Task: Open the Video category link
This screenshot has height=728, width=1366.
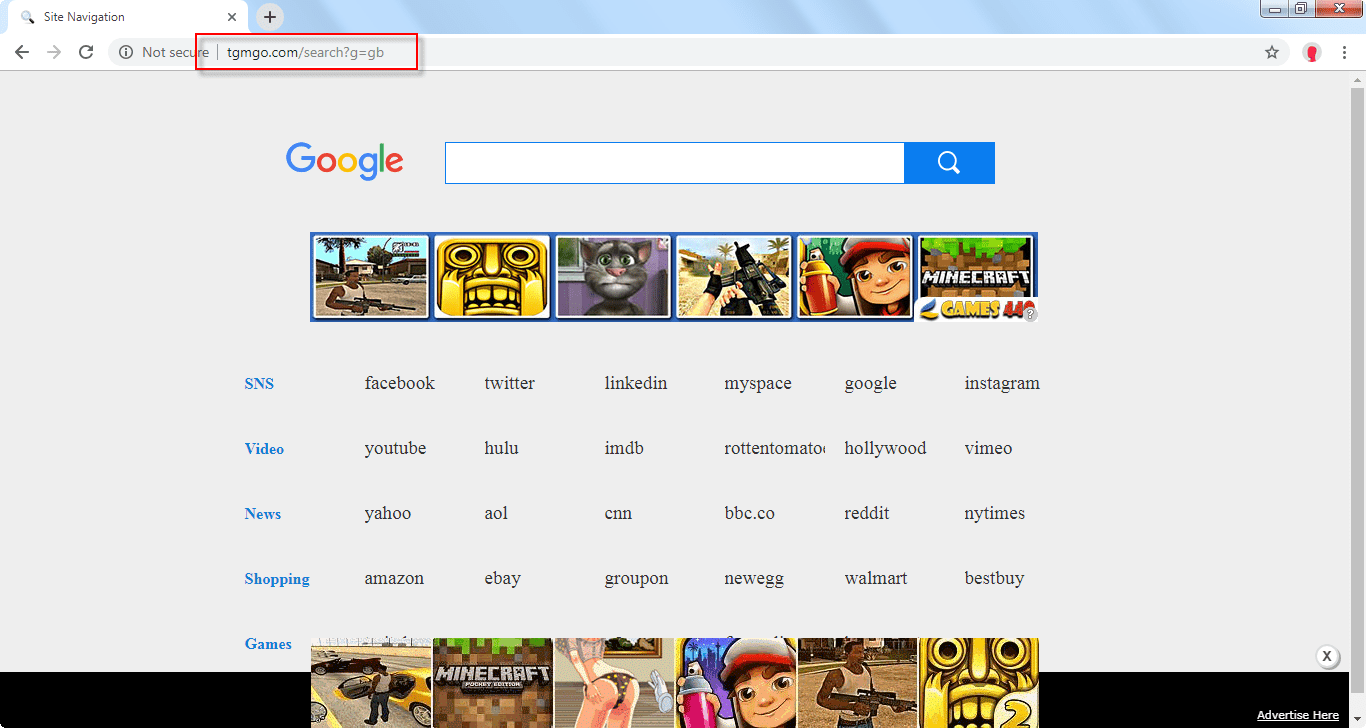Action: 264,449
